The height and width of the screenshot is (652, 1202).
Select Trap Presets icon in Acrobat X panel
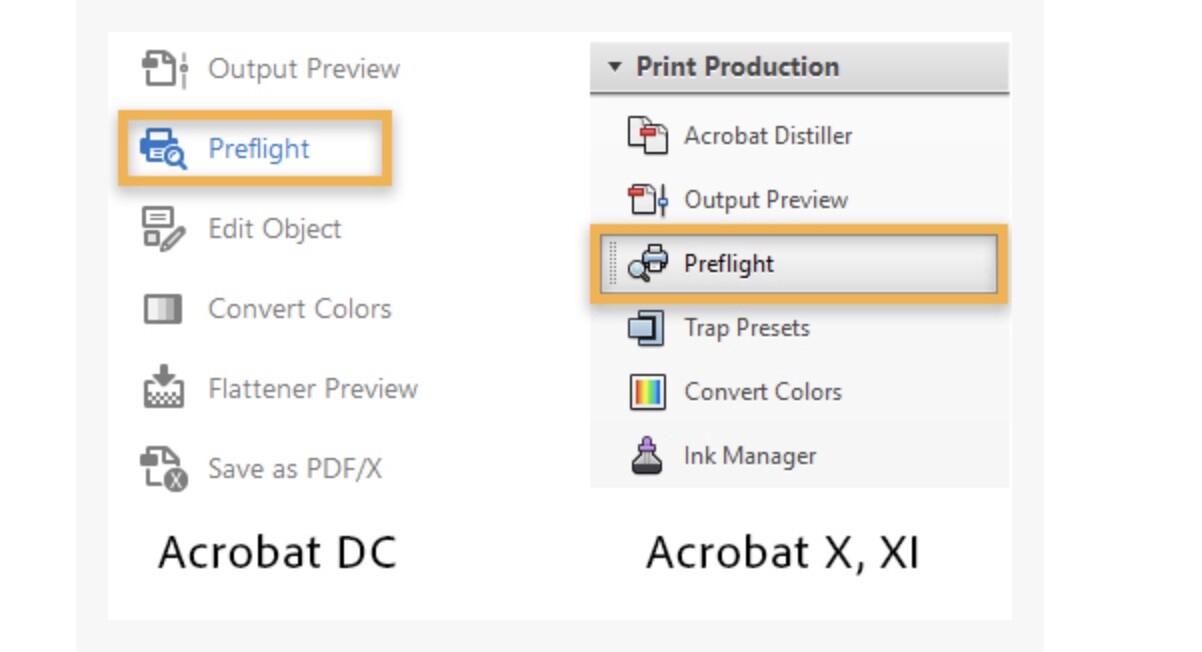coord(651,327)
